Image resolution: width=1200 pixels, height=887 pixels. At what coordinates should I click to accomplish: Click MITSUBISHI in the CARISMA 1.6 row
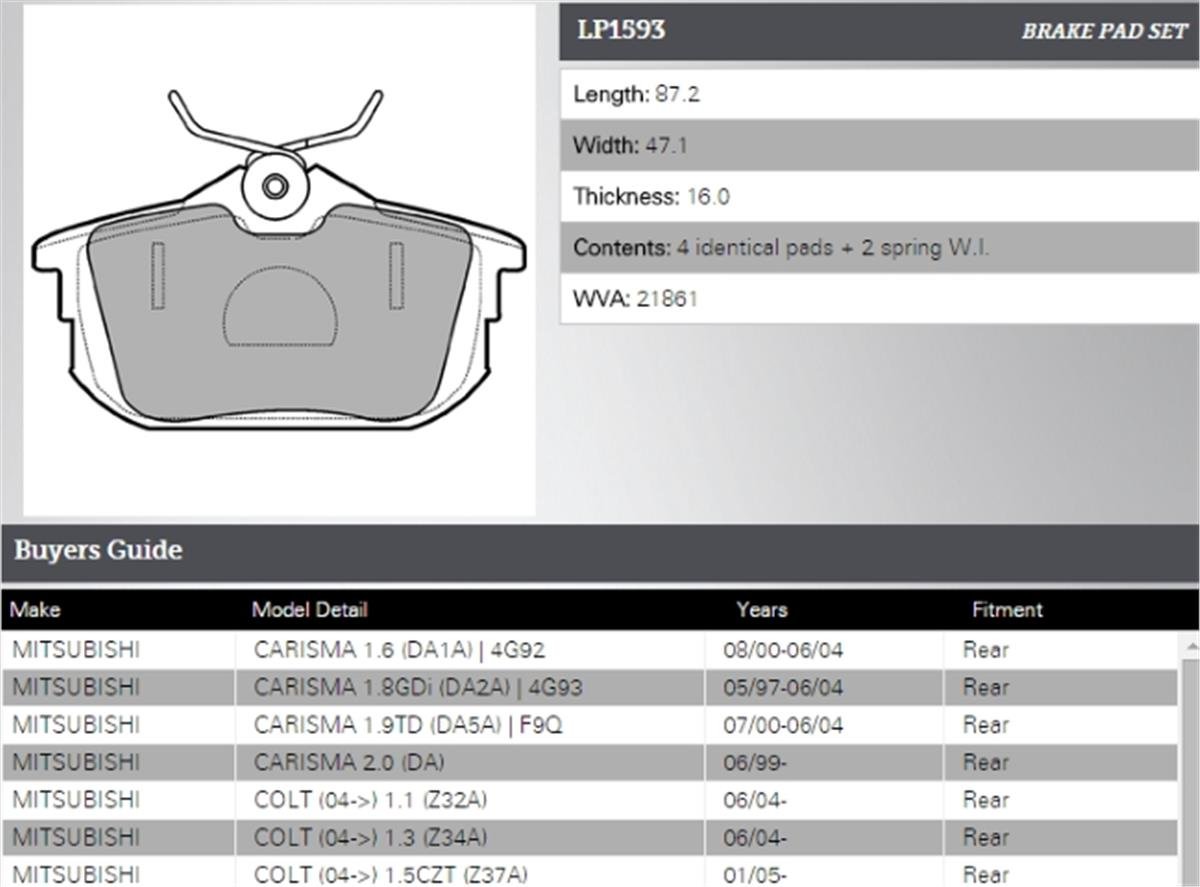pyautogui.click(x=76, y=650)
